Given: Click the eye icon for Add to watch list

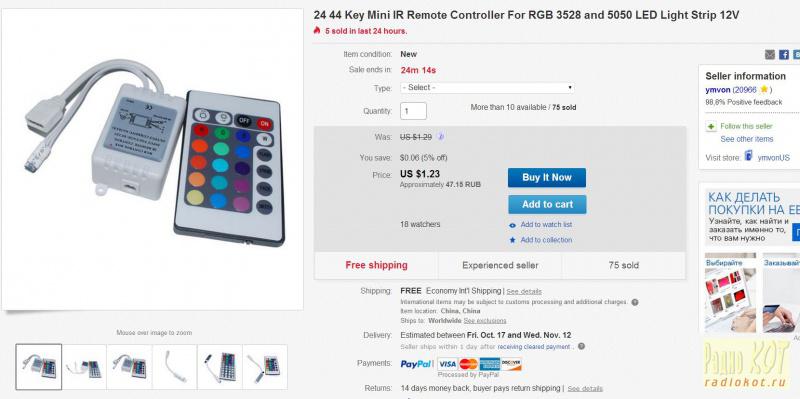Looking at the screenshot, I should point(513,225).
